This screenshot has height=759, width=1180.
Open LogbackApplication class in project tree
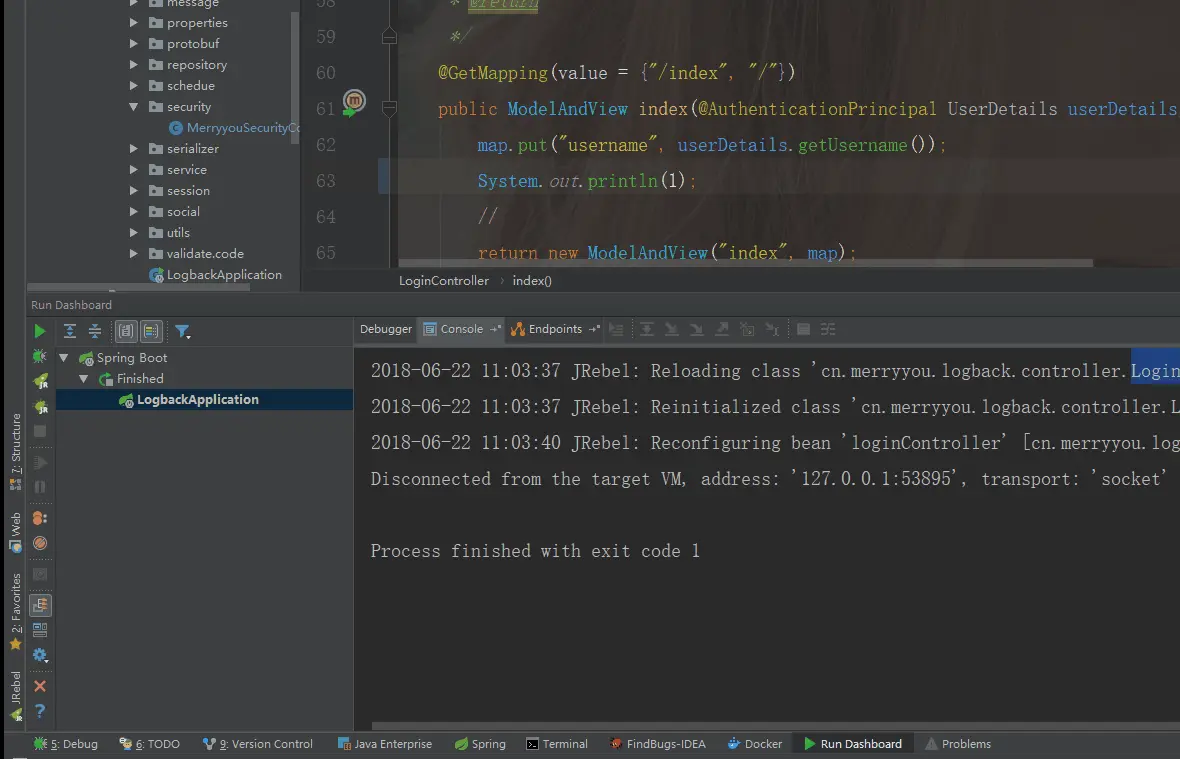pos(215,275)
